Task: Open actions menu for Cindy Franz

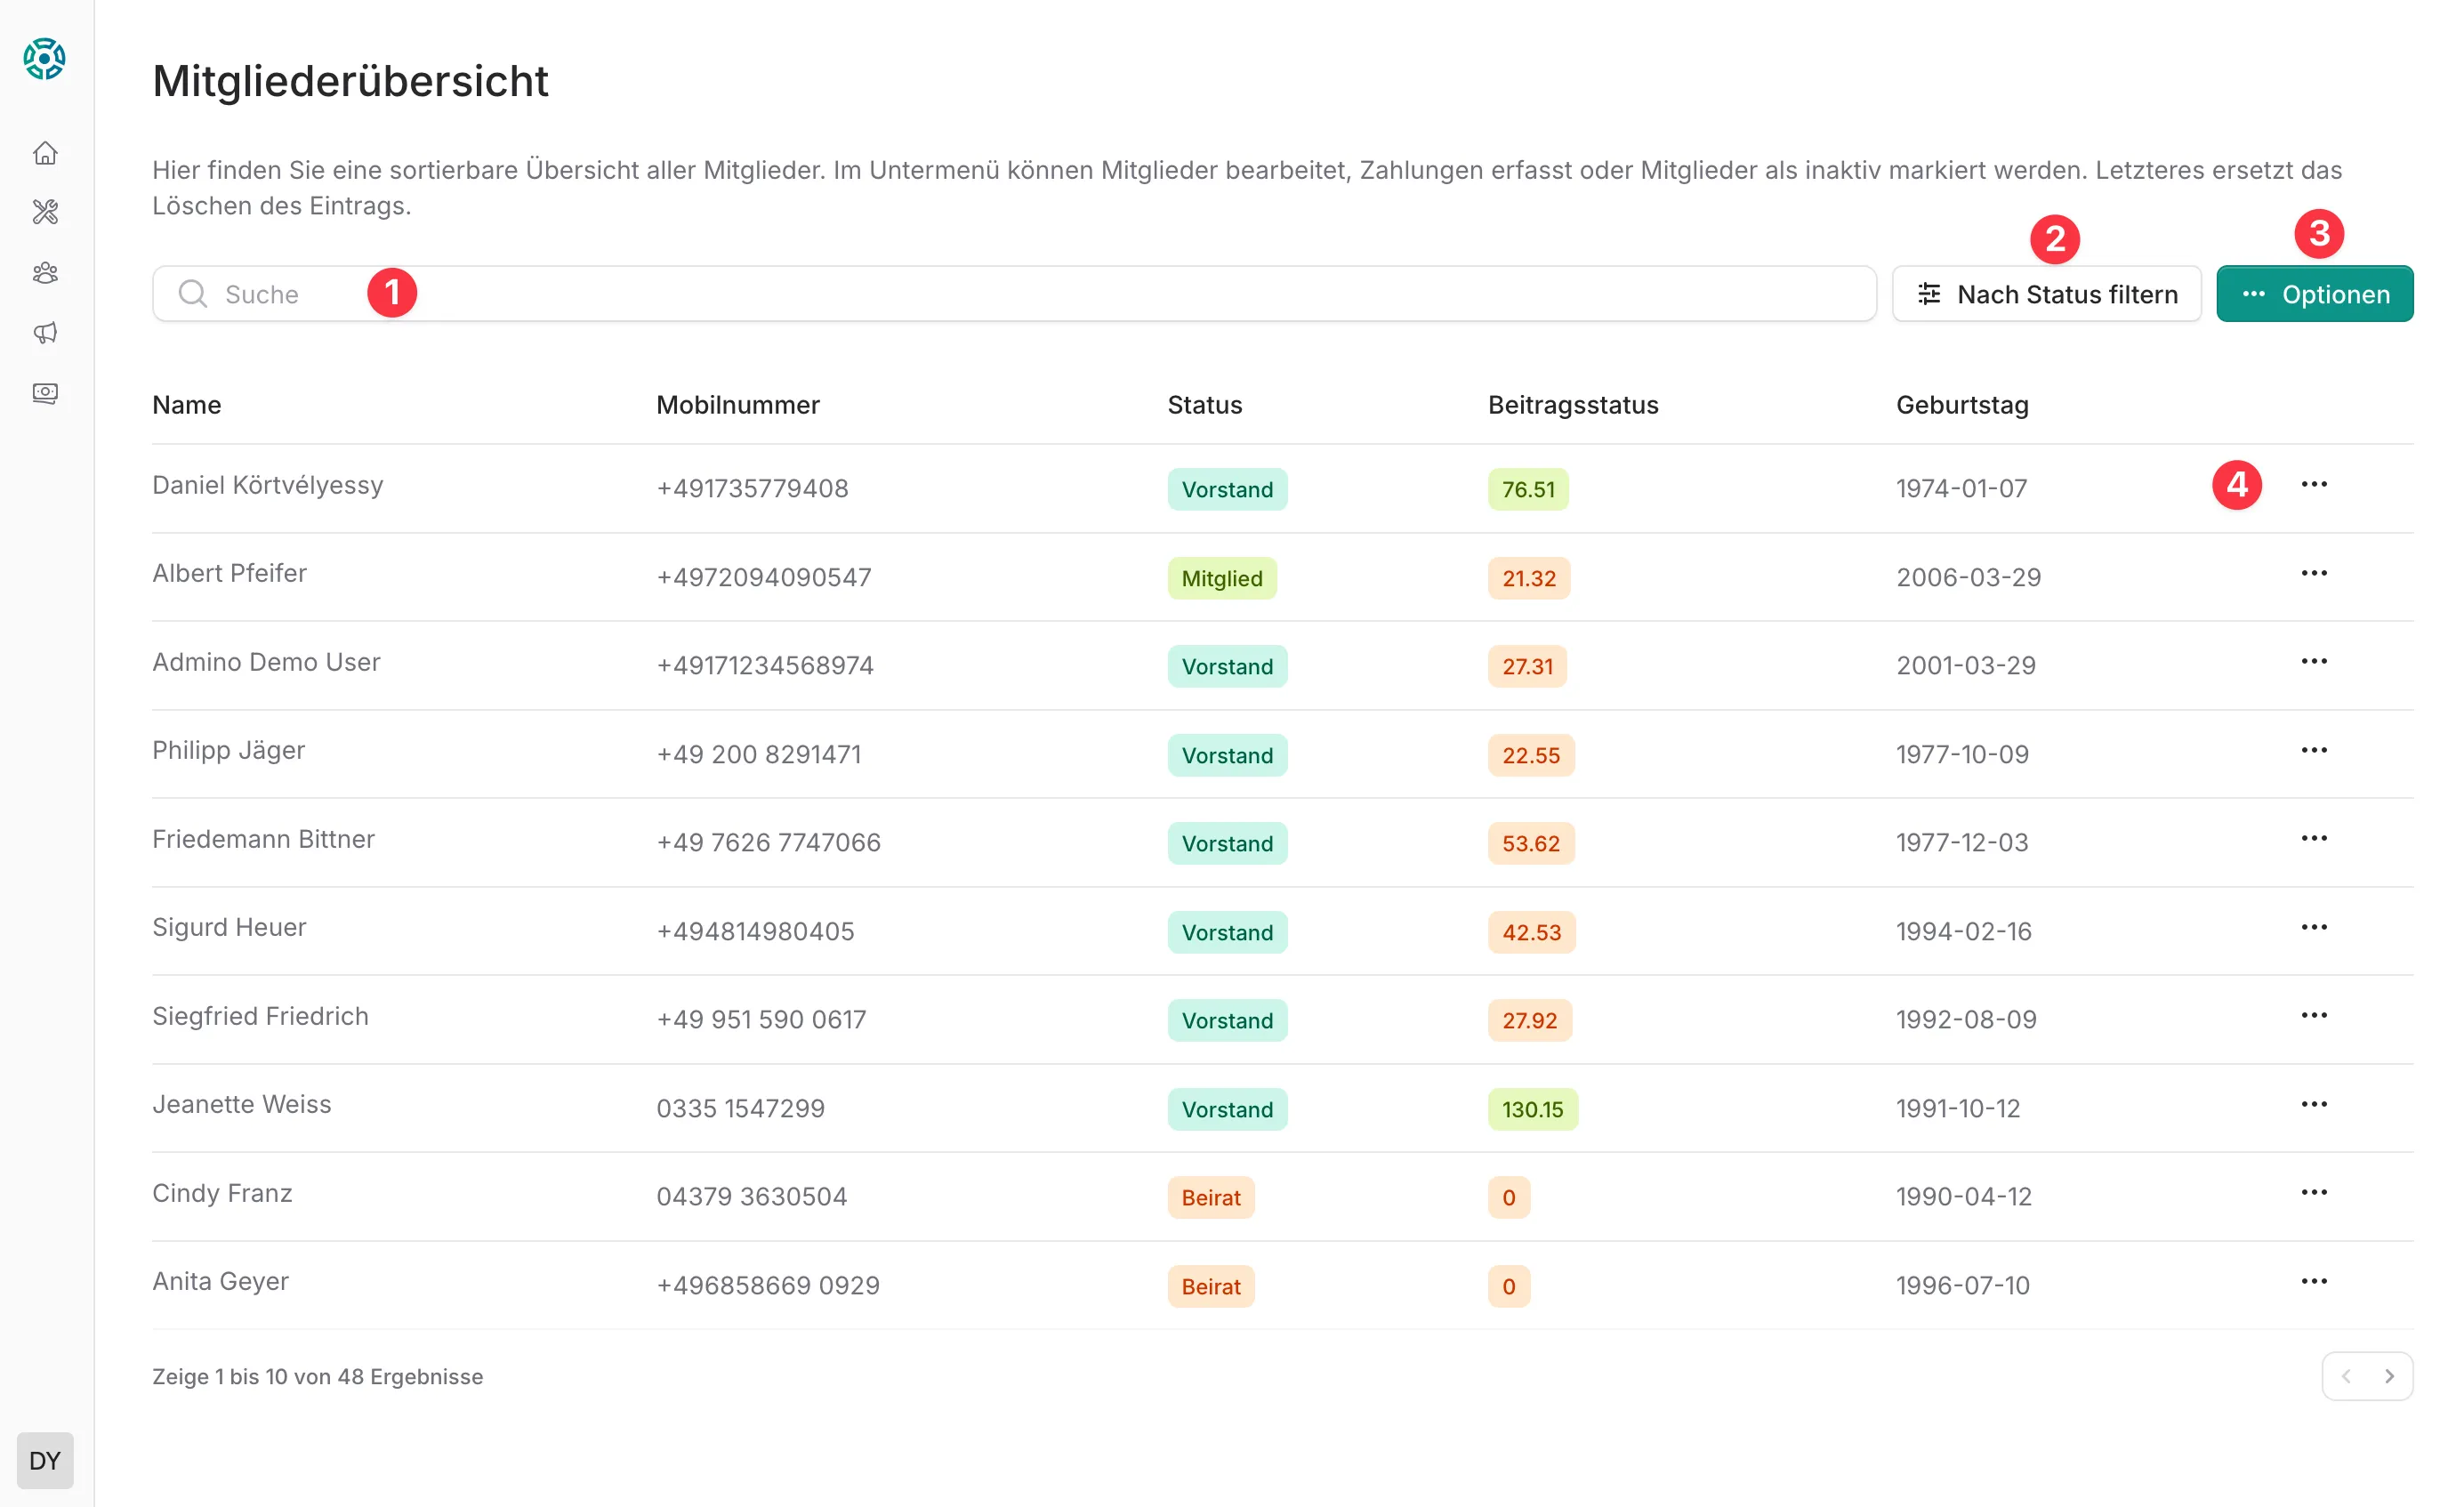Action: 2313,1193
